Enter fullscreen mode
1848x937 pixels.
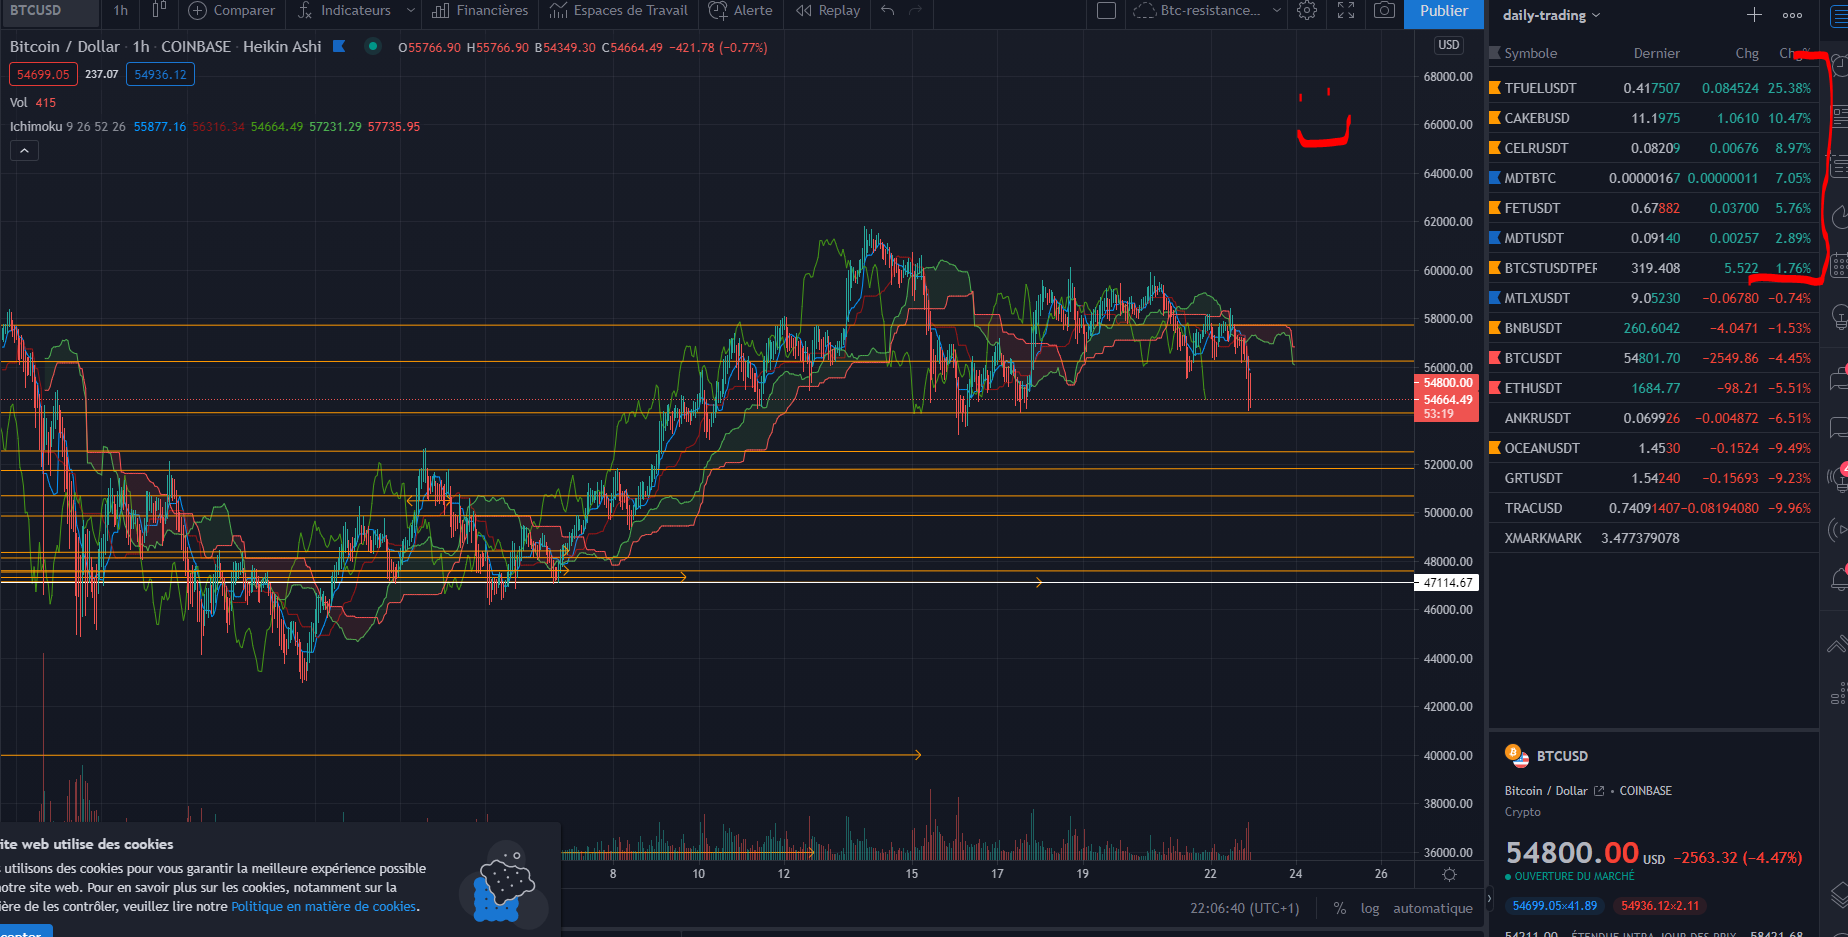[1346, 11]
